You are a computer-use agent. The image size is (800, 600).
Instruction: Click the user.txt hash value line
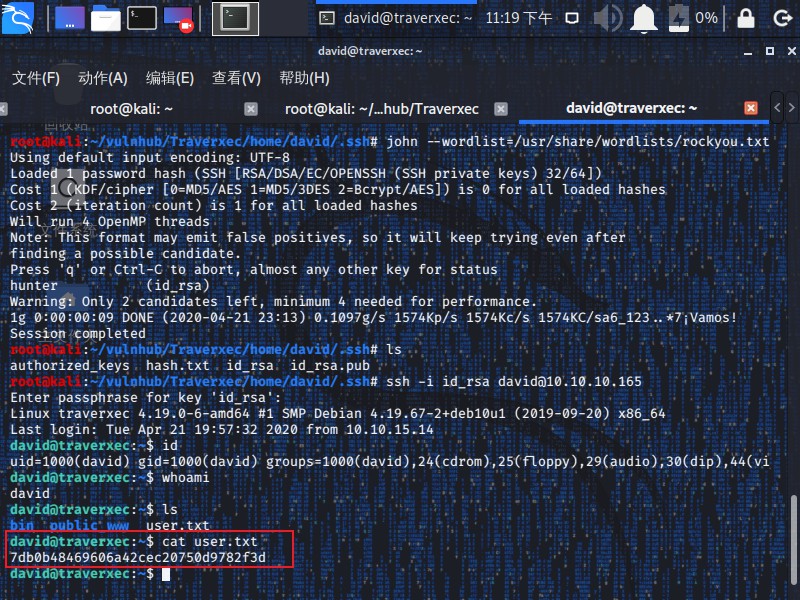(x=138, y=557)
